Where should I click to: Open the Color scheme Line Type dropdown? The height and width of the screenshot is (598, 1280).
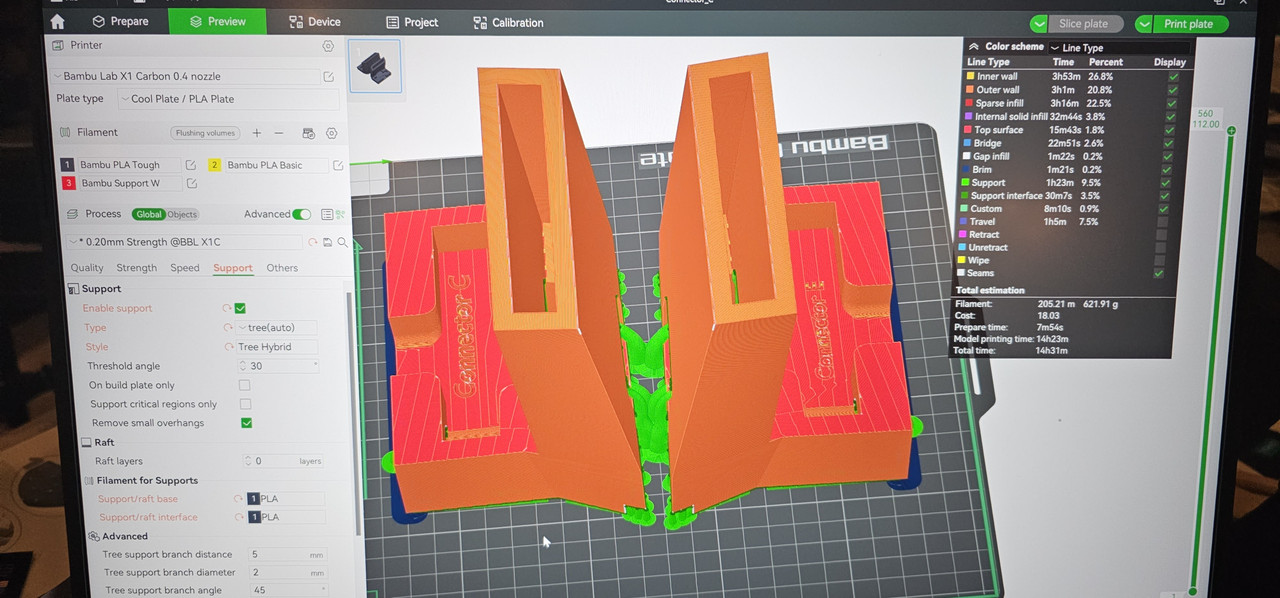(1120, 47)
